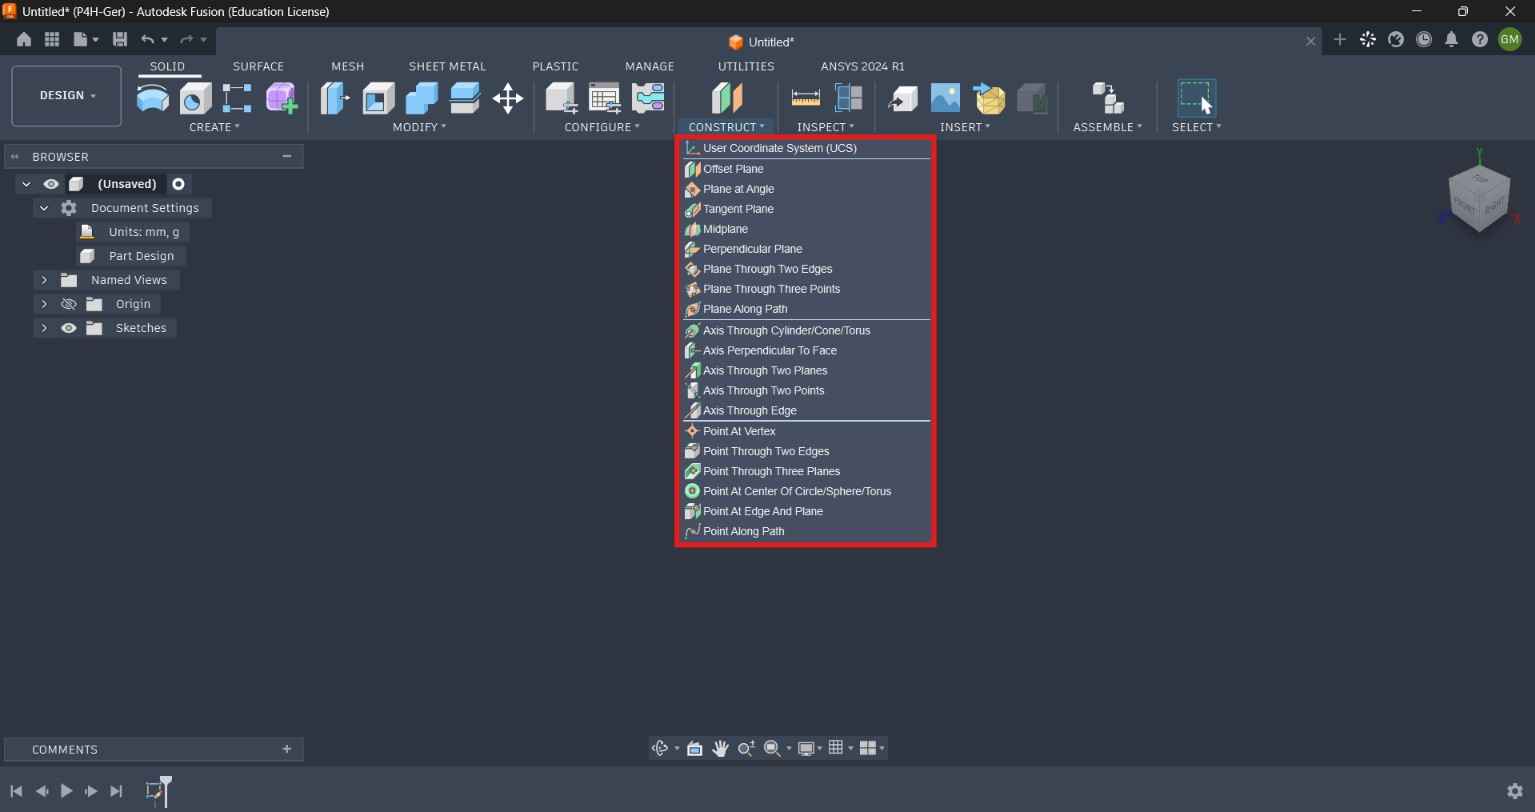Open the CREATE dropdown menu
1535x812 pixels.
click(214, 127)
